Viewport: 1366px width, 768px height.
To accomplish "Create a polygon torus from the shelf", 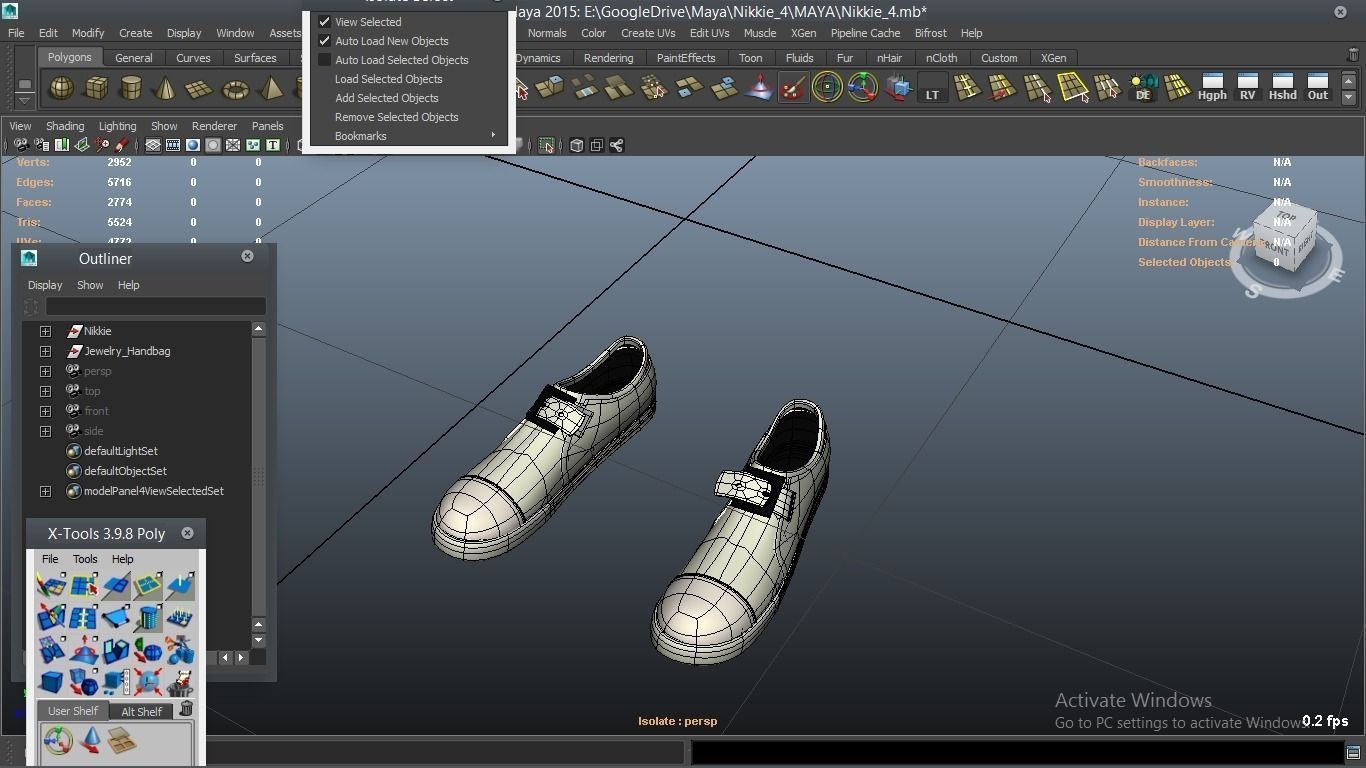I will coord(235,89).
